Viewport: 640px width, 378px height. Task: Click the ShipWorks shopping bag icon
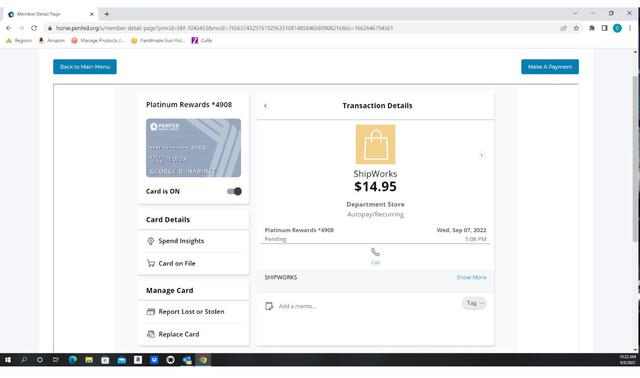coord(375,144)
